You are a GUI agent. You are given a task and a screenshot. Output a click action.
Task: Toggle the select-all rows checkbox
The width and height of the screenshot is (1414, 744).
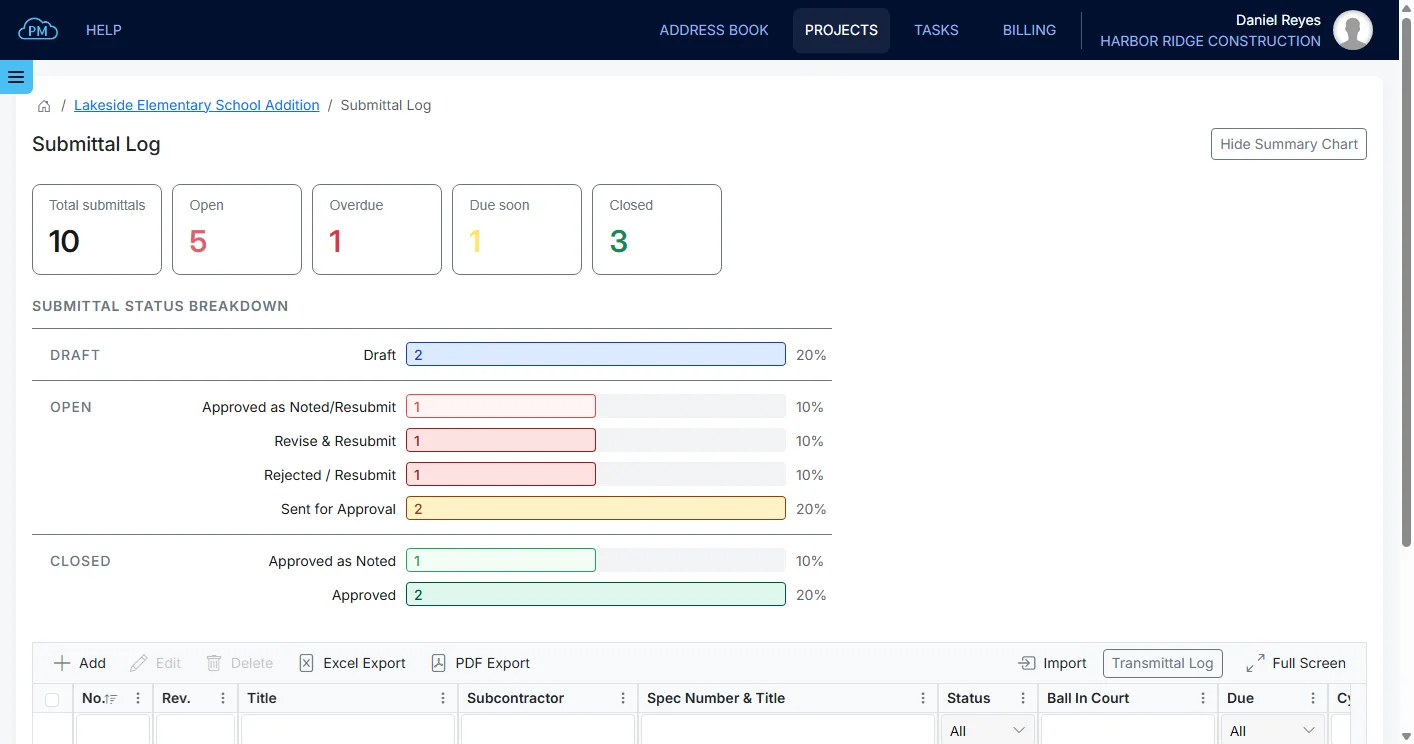point(52,700)
